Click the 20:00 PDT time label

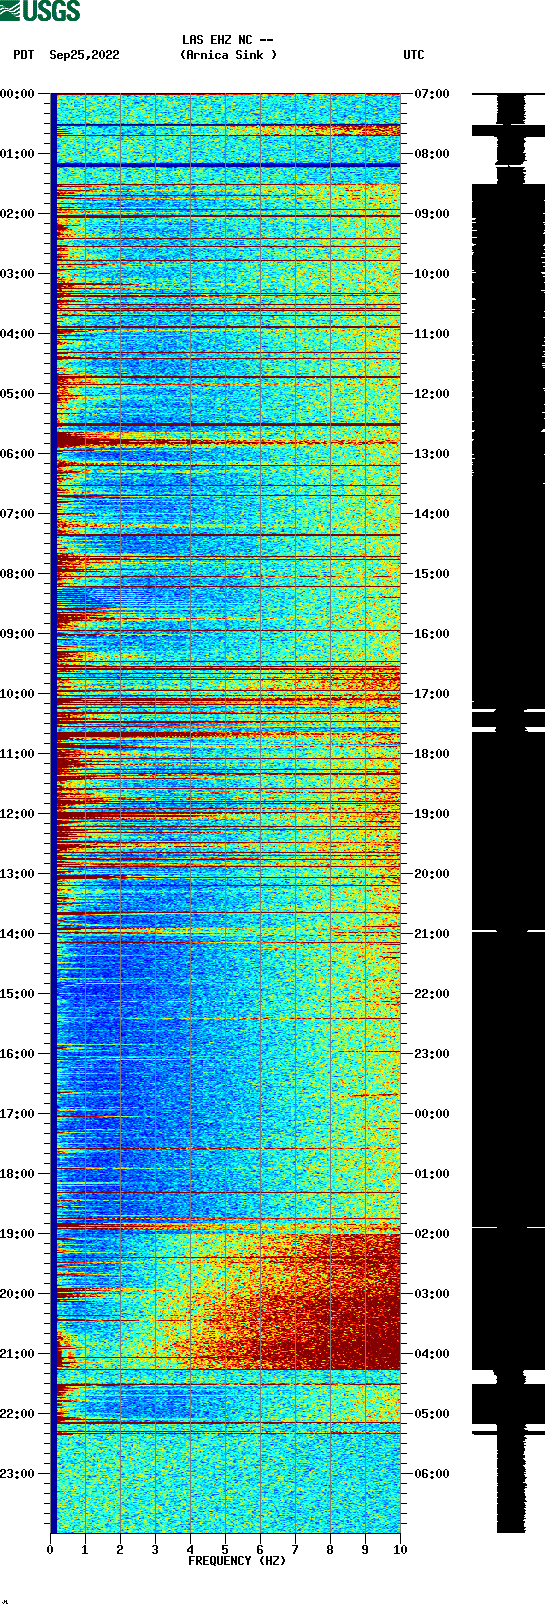[x=18, y=1294]
